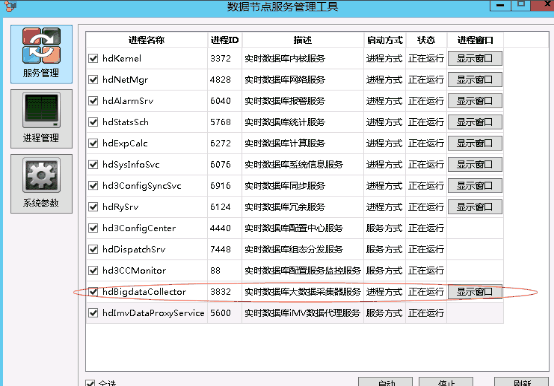Click 显示窗口 in hdStatsSch row

point(475,122)
